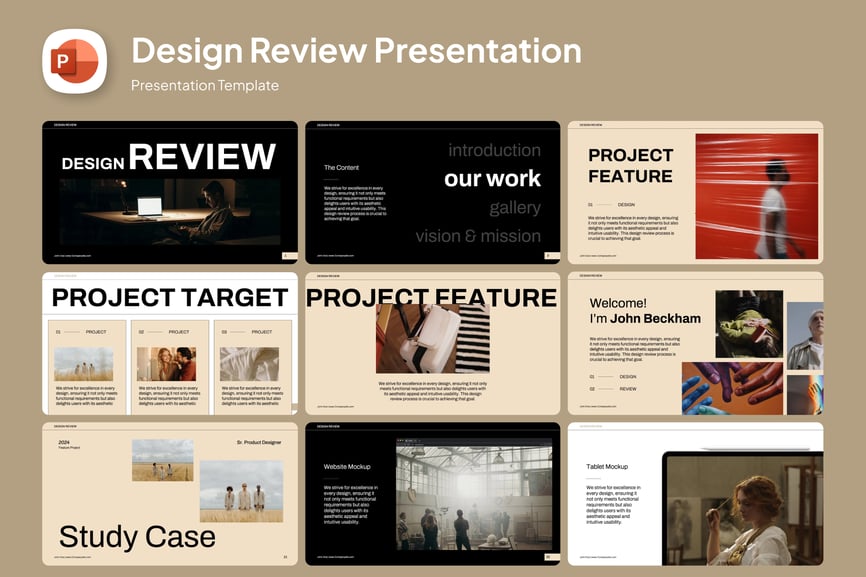The image size is (866, 577).
Task: Click the Design Review Presentation title
Action: 355,50
